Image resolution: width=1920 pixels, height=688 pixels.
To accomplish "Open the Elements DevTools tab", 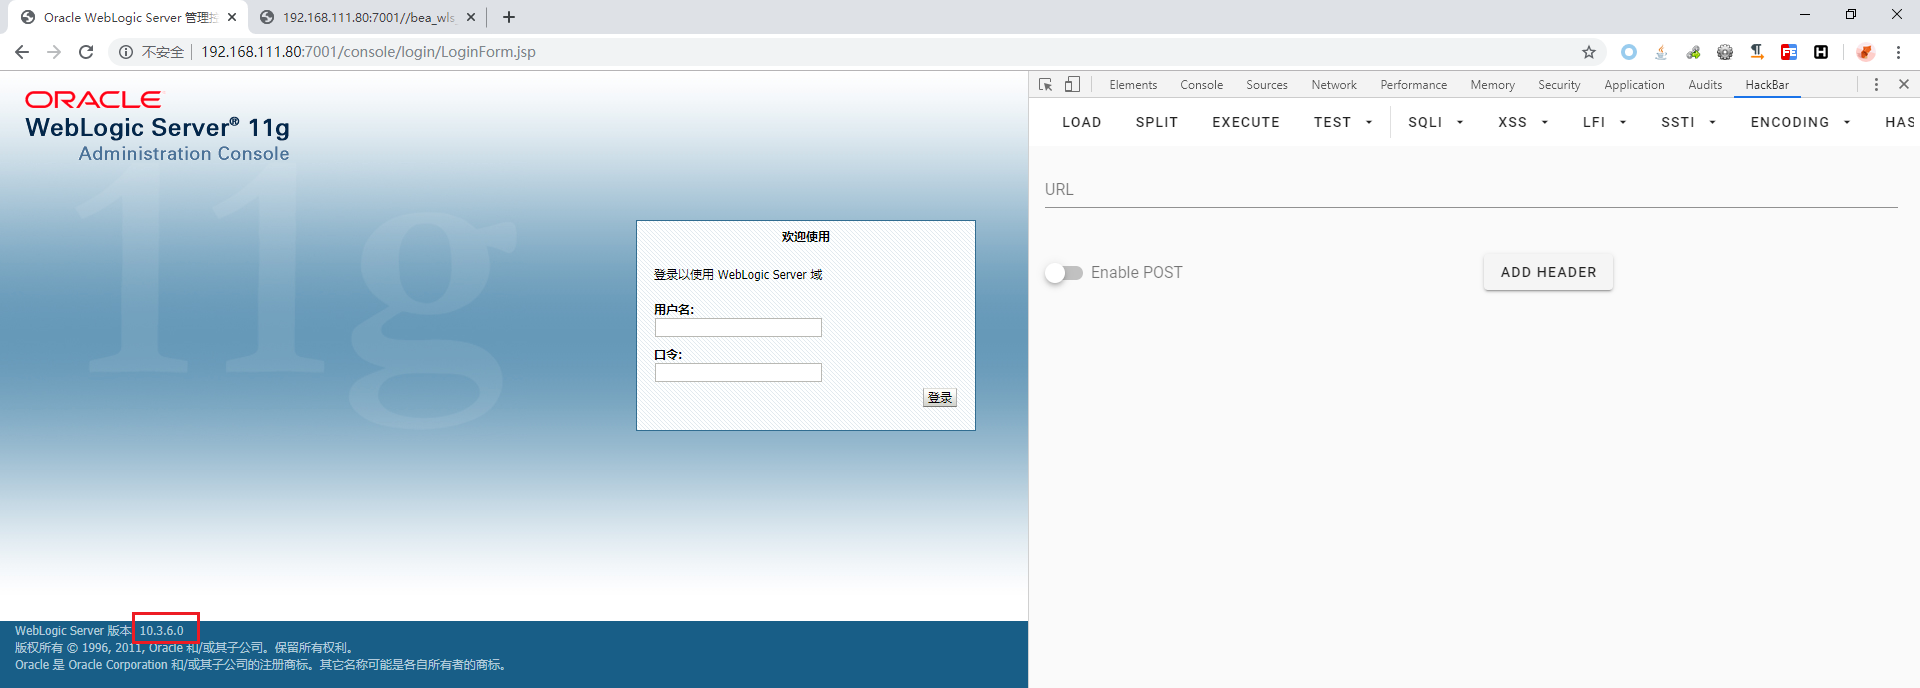I will tap(1133, 85).
